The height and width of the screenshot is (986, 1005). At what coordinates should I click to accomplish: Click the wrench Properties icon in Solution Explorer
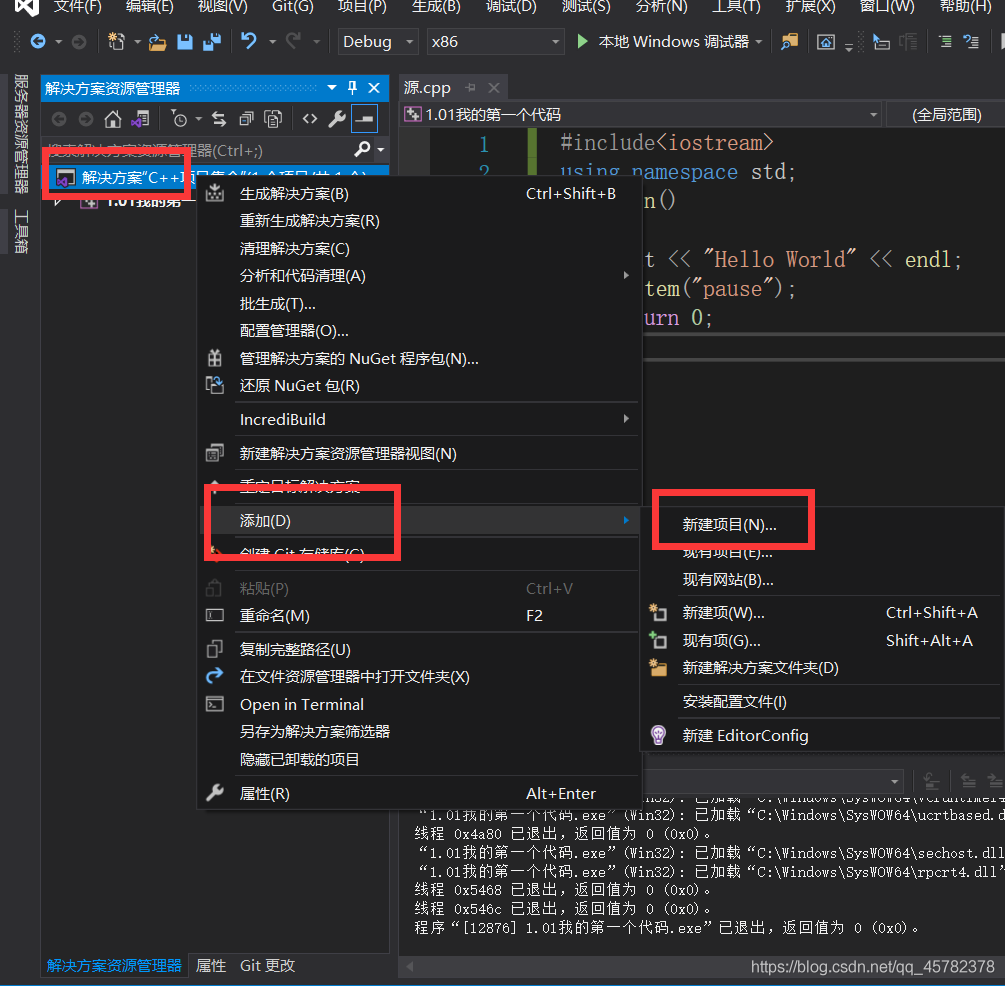[x=337, y=119]
